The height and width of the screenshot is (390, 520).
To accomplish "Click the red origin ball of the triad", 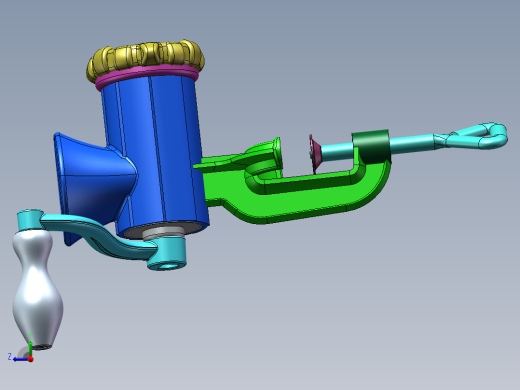I will coord(31,359).
